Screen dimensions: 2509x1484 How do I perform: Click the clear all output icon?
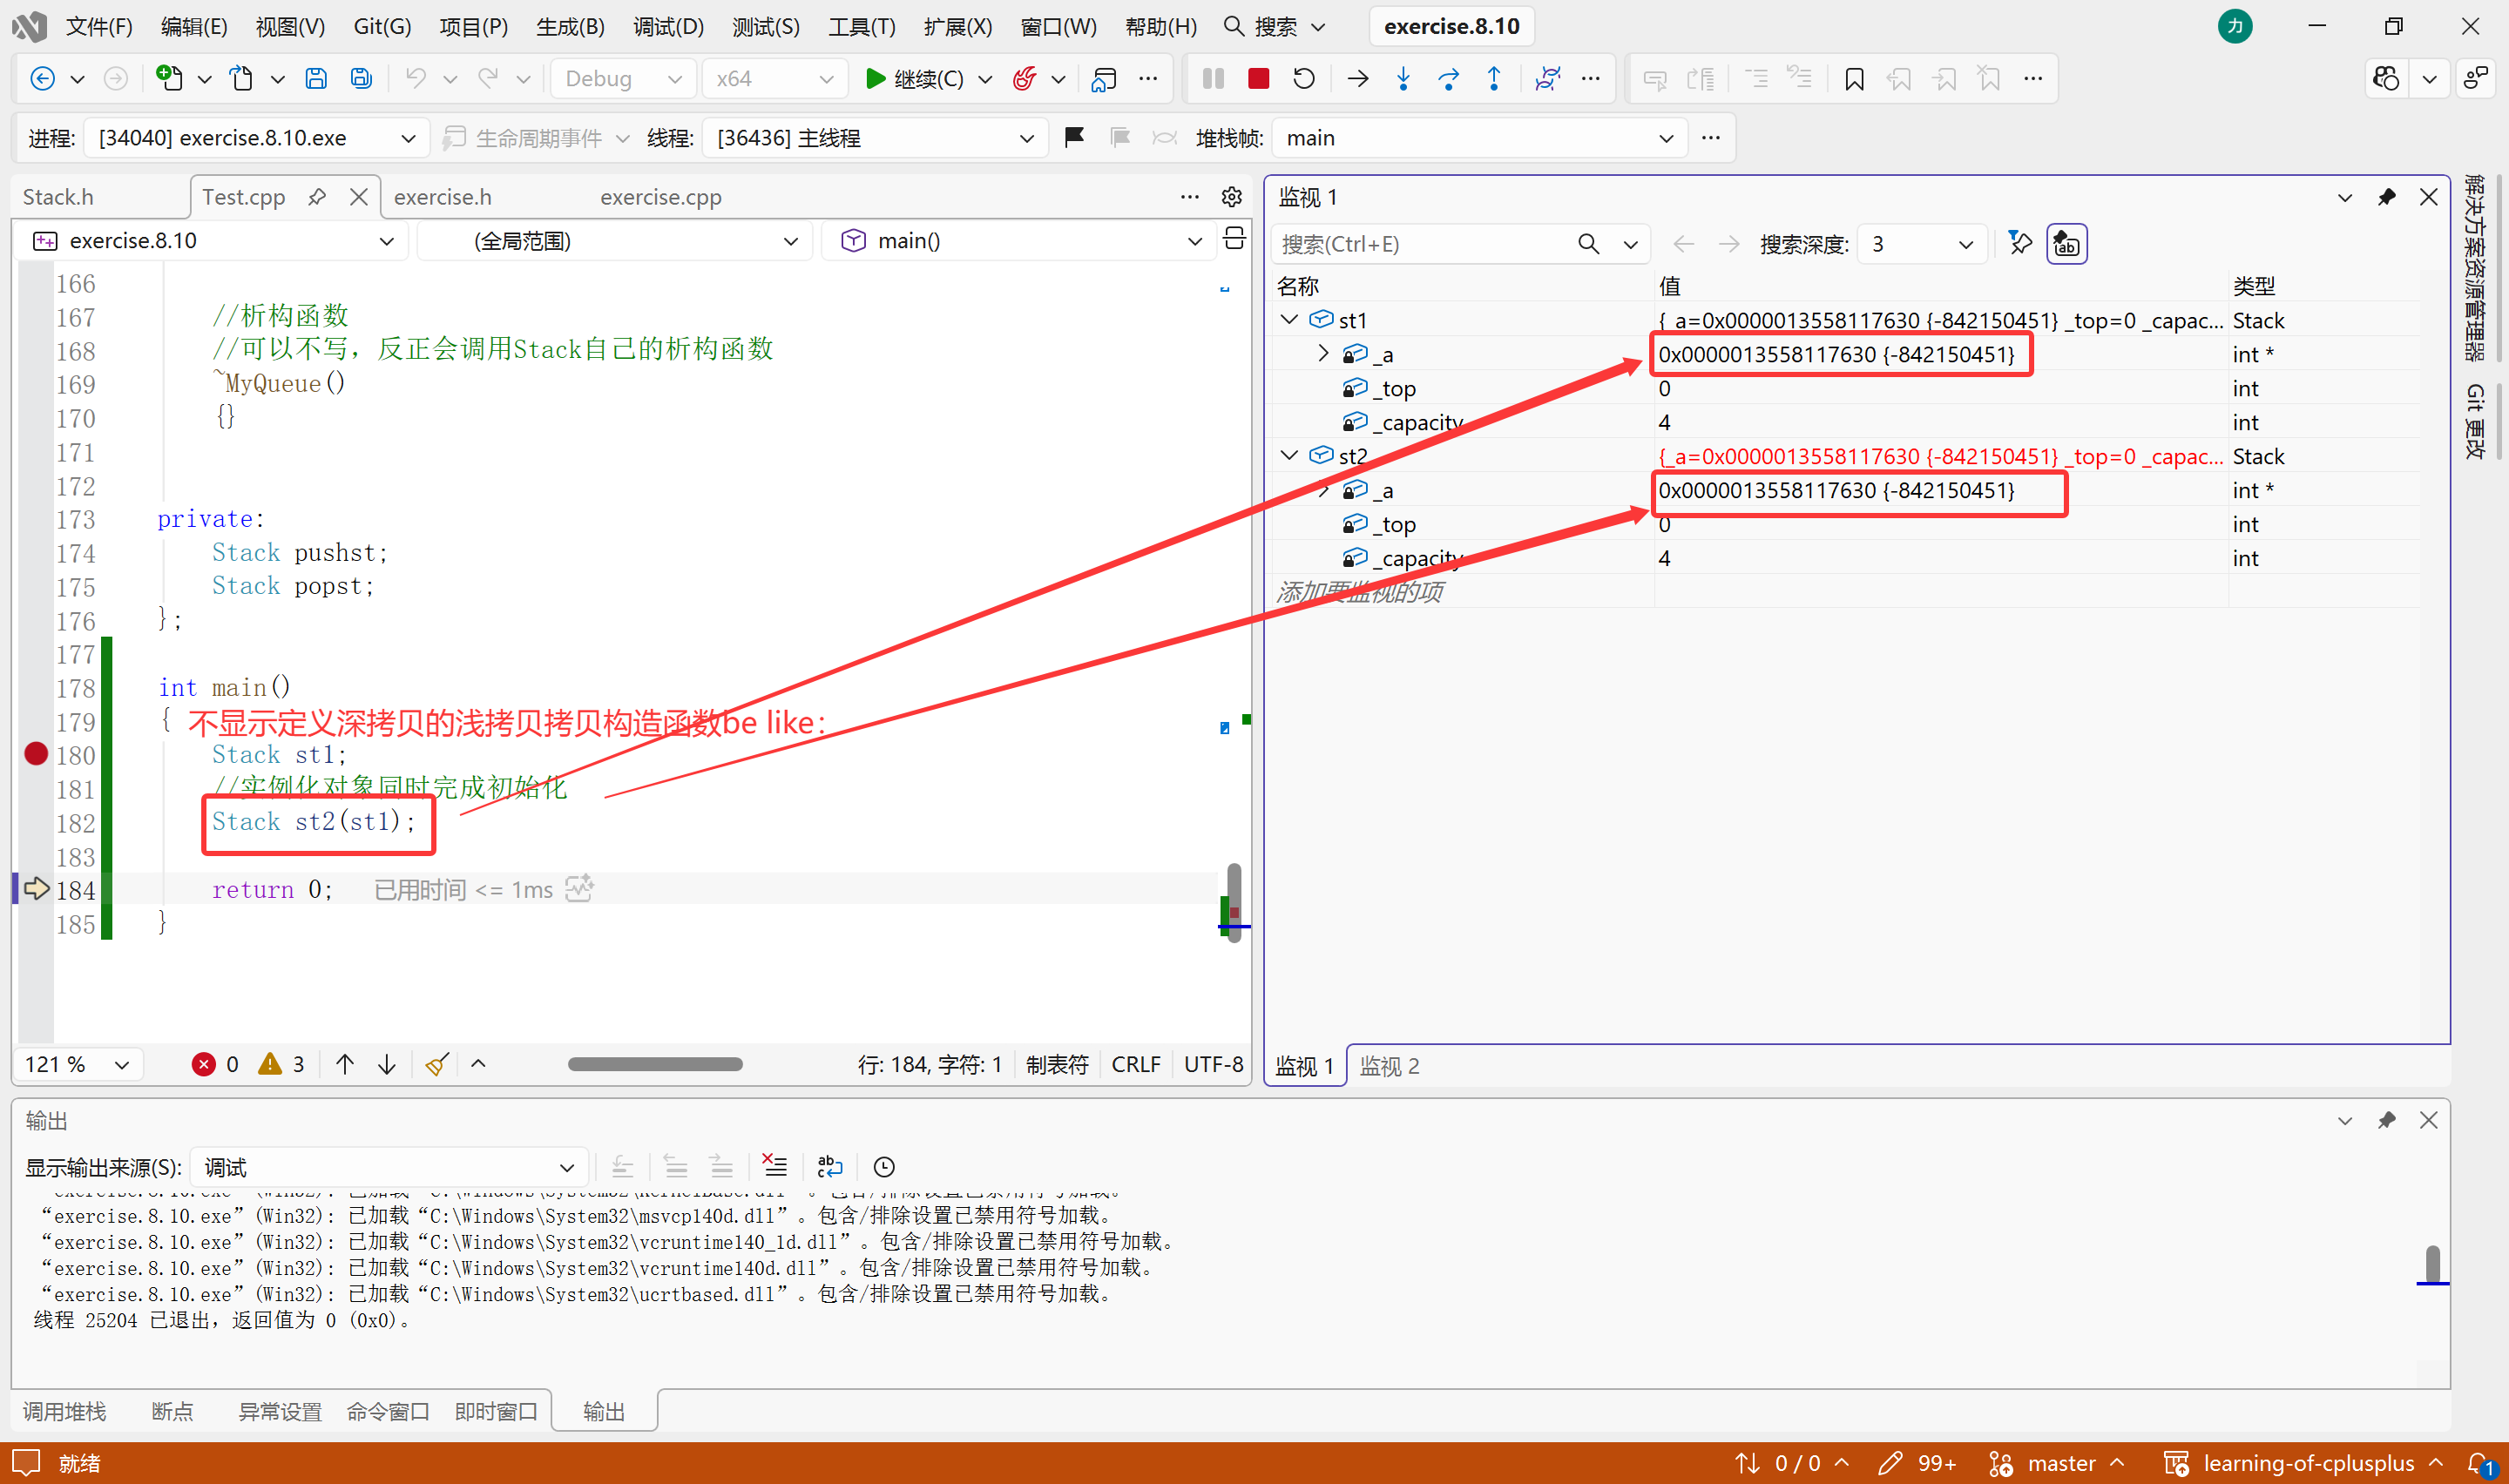click(775, 1166)
